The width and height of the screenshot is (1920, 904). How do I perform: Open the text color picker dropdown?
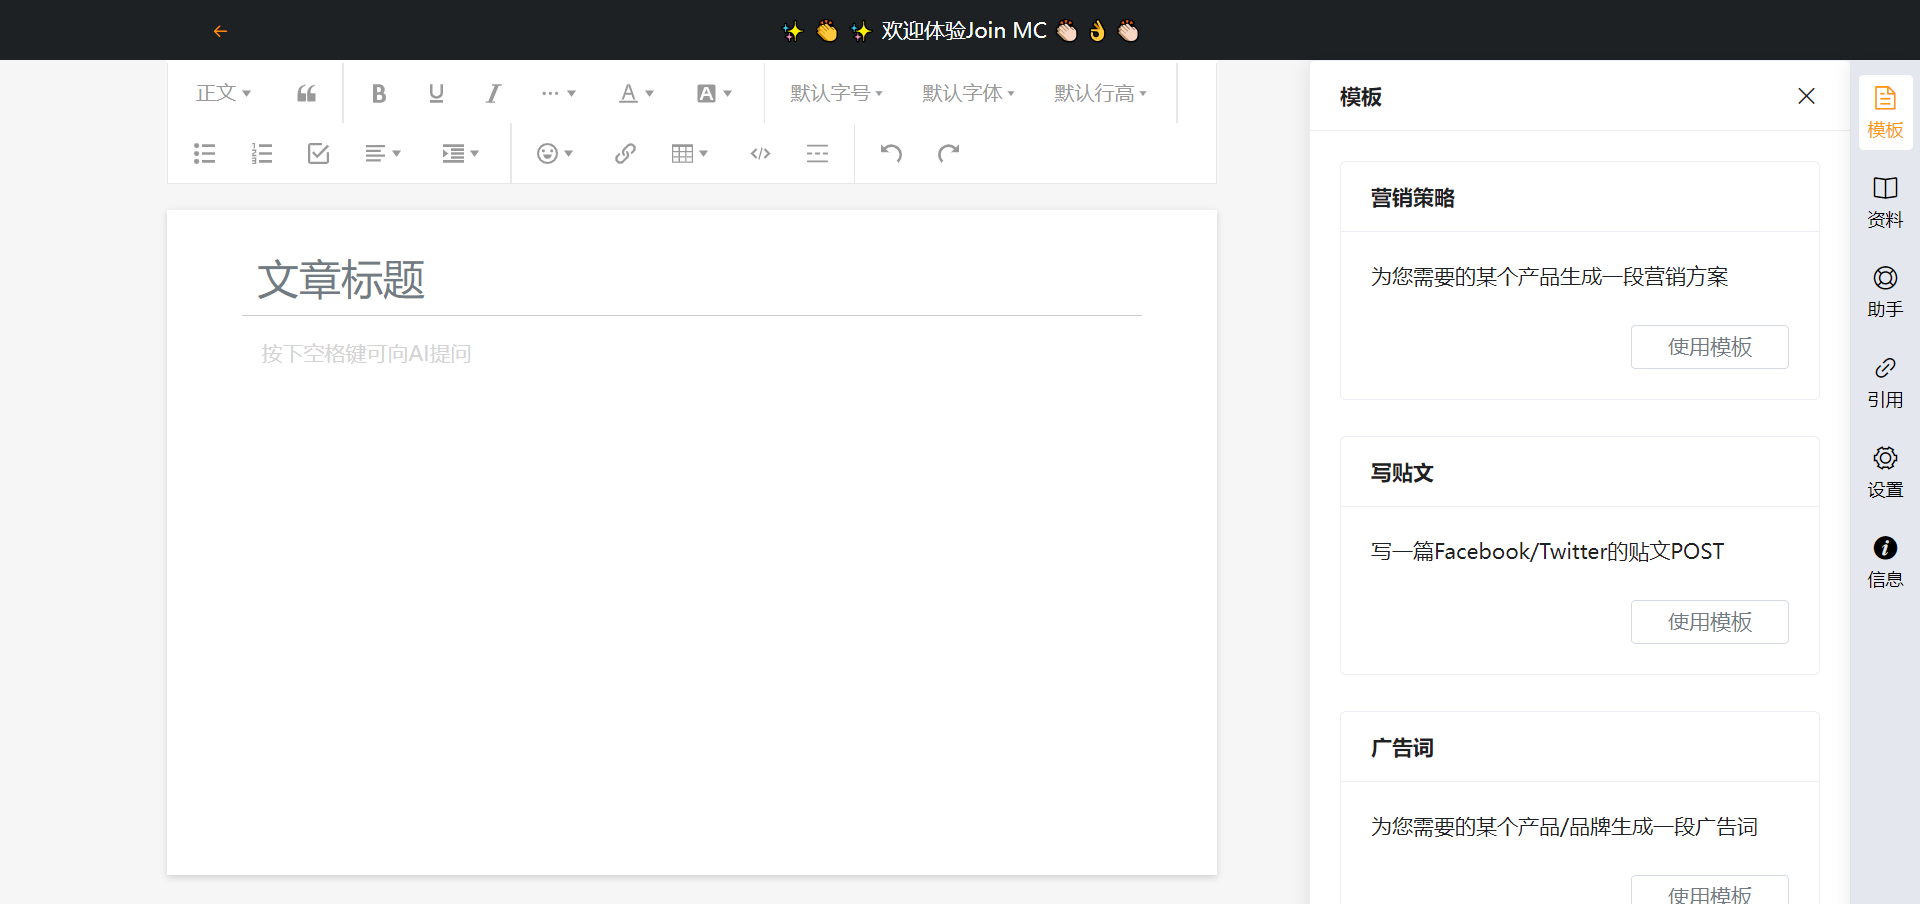tap(636, 94)
